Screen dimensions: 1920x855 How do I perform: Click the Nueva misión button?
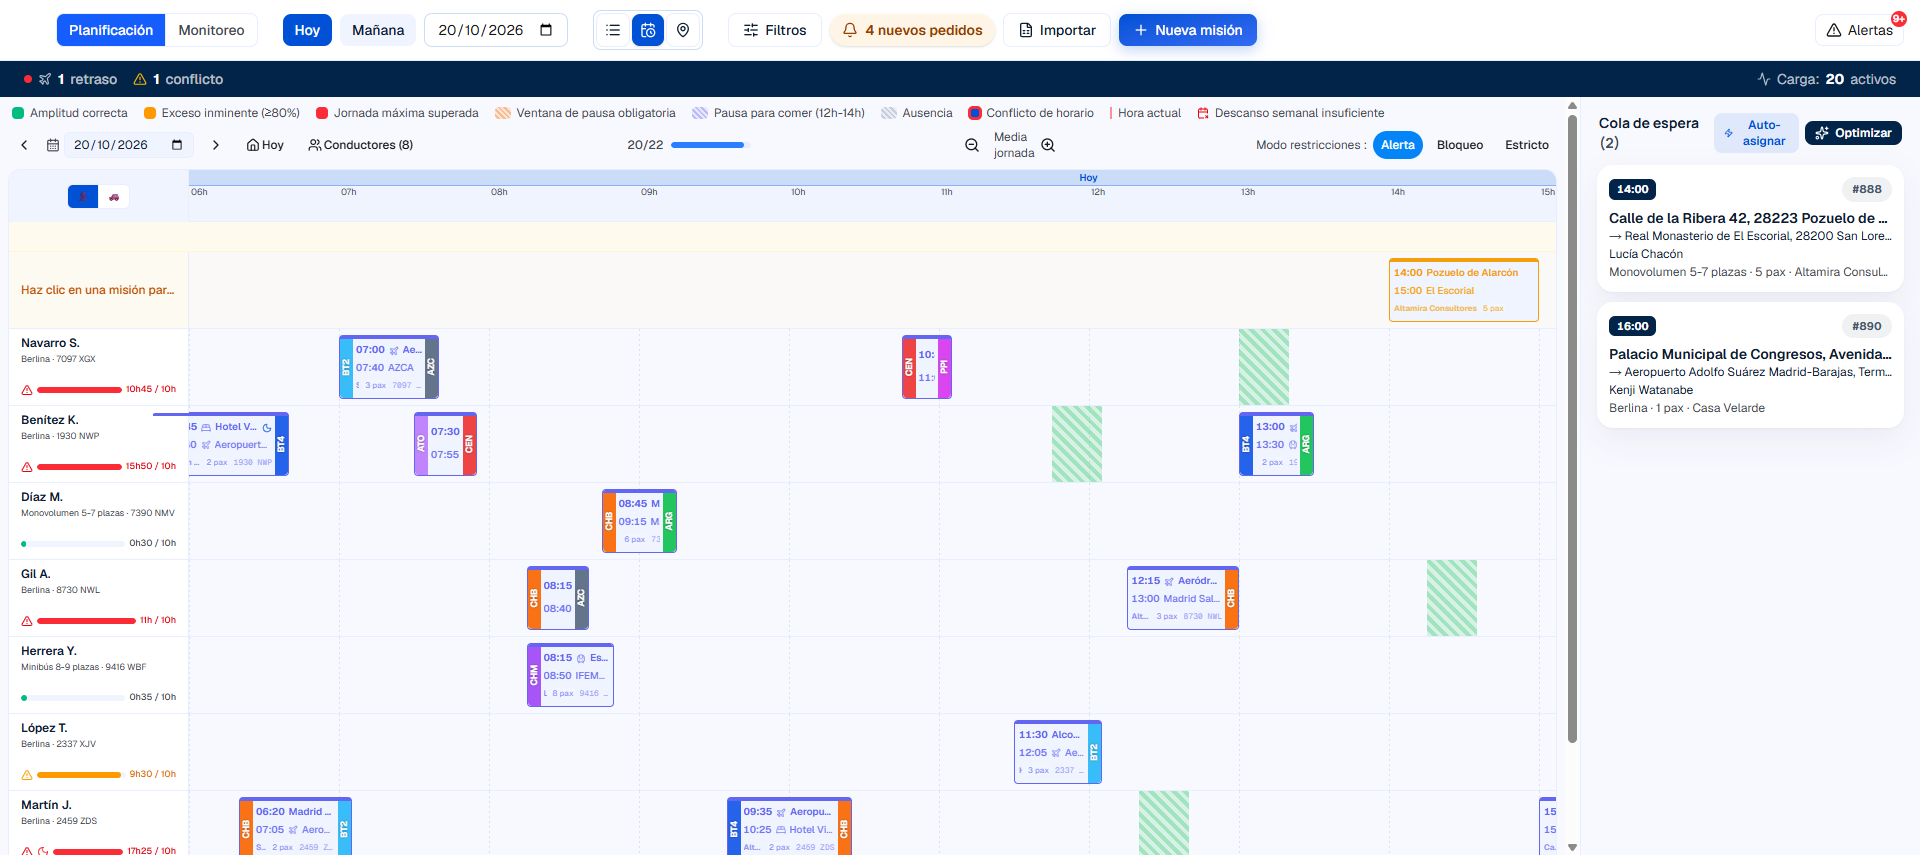click(1188, 30)
